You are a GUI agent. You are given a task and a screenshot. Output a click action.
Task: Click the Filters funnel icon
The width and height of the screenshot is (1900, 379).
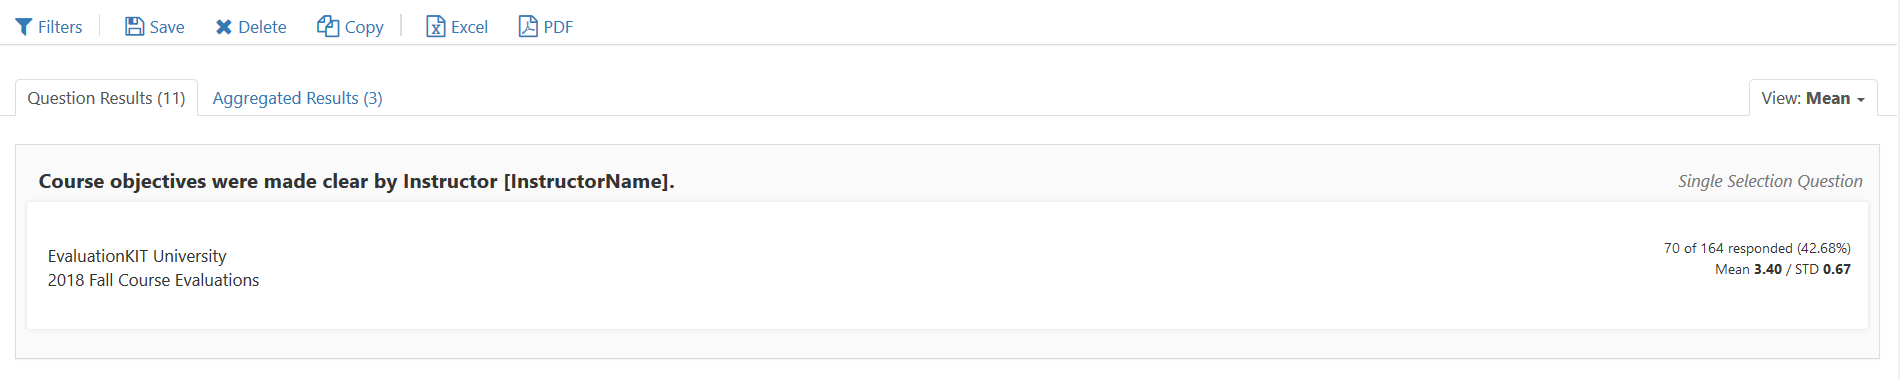pos(24,27)
